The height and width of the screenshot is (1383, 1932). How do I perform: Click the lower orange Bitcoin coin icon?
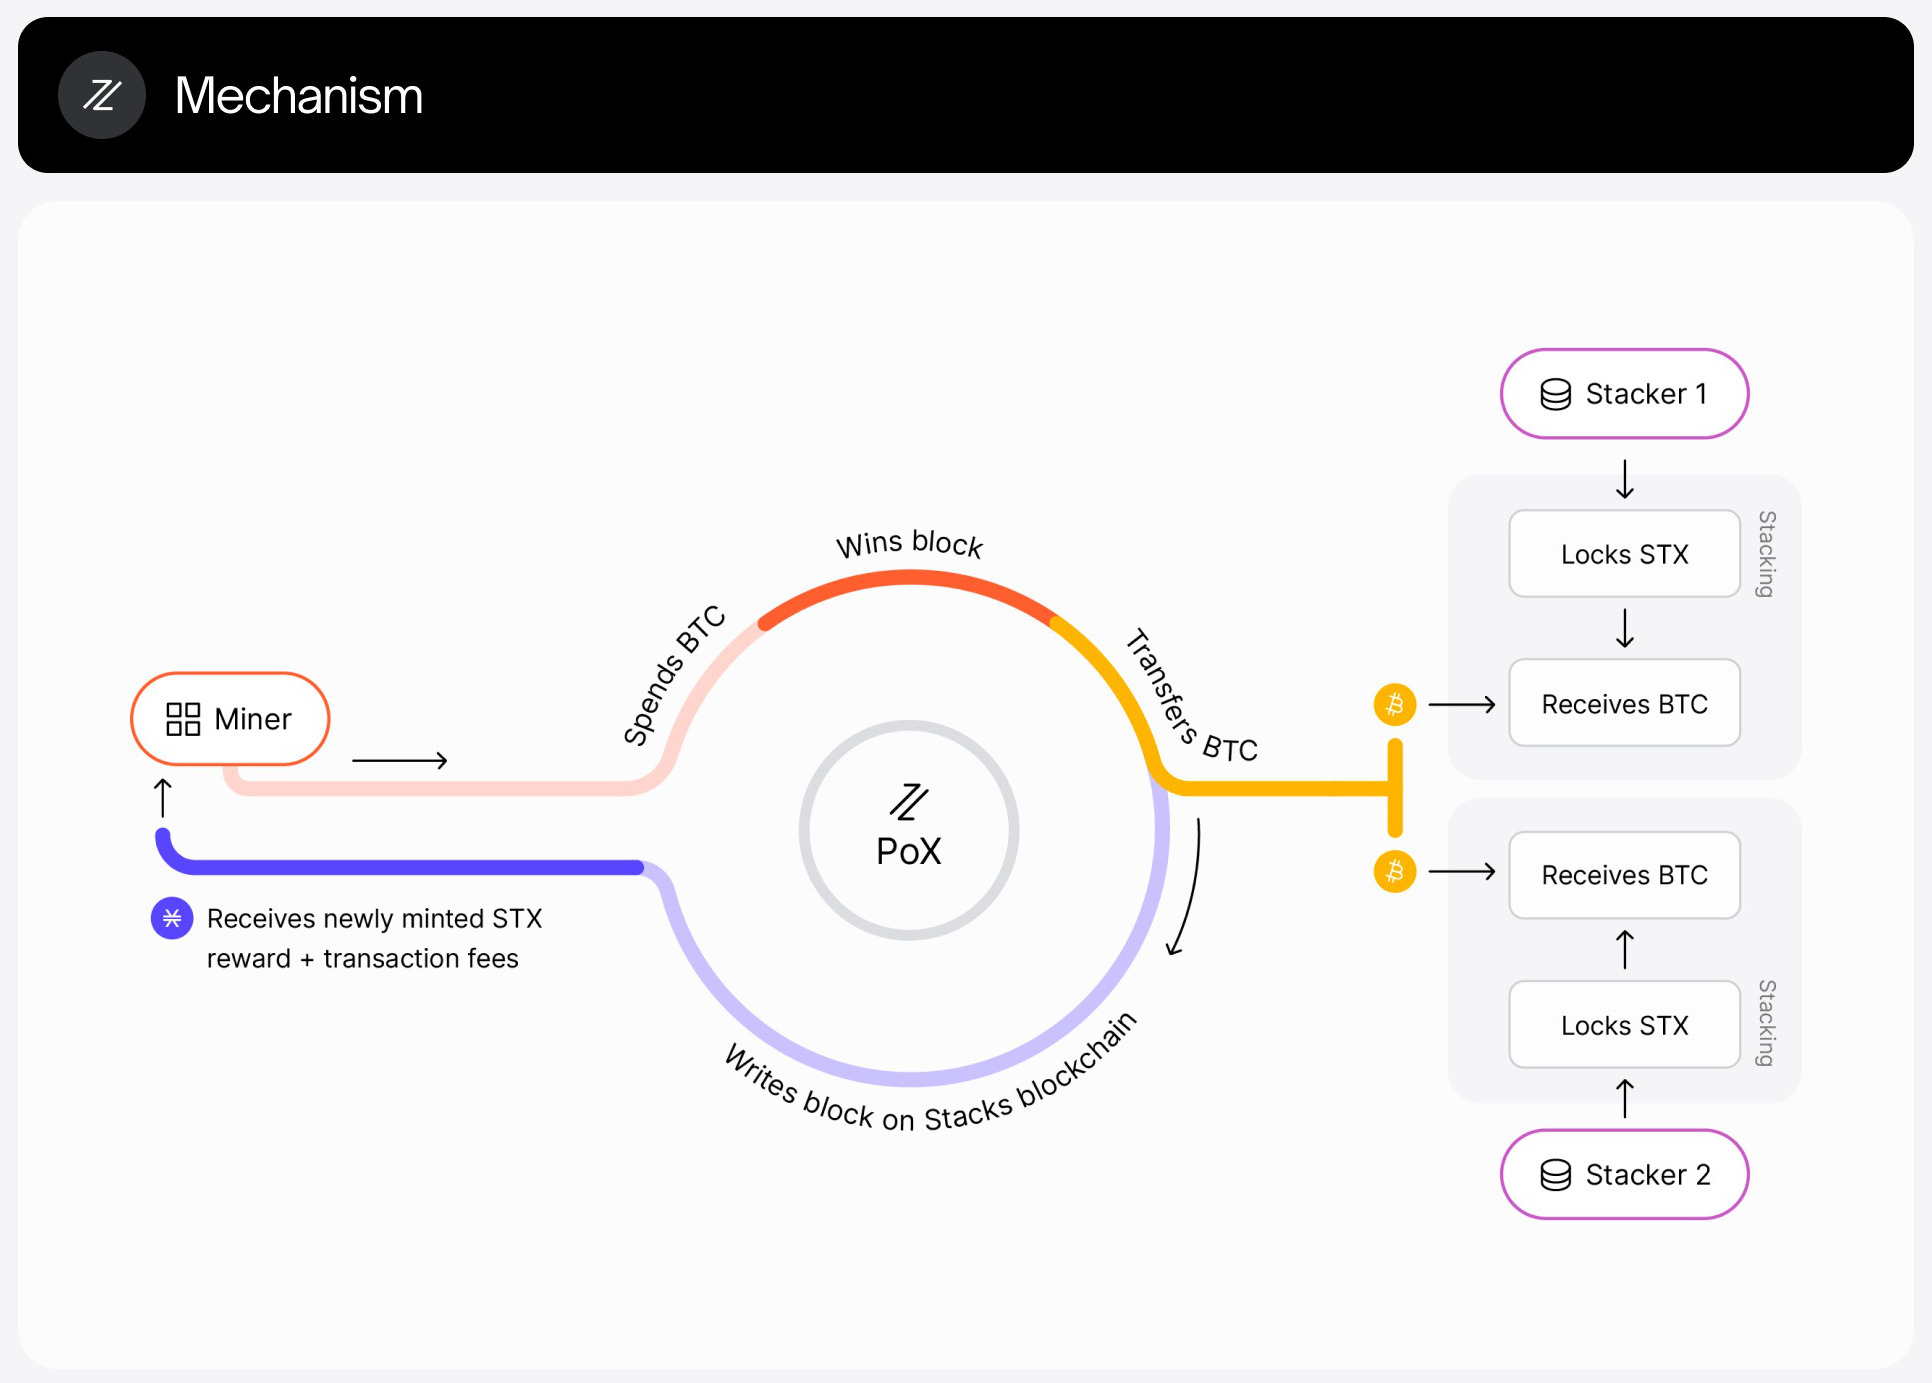[x=1395, y=871]
